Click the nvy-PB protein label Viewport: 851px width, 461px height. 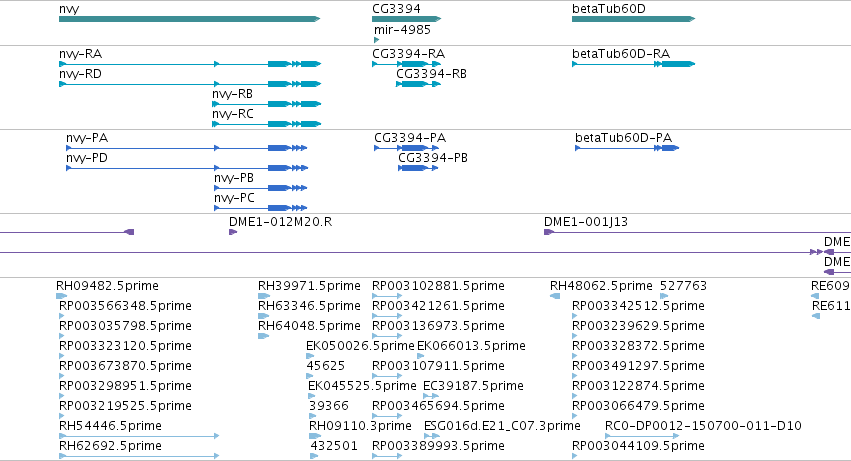(x=234, y=178)
